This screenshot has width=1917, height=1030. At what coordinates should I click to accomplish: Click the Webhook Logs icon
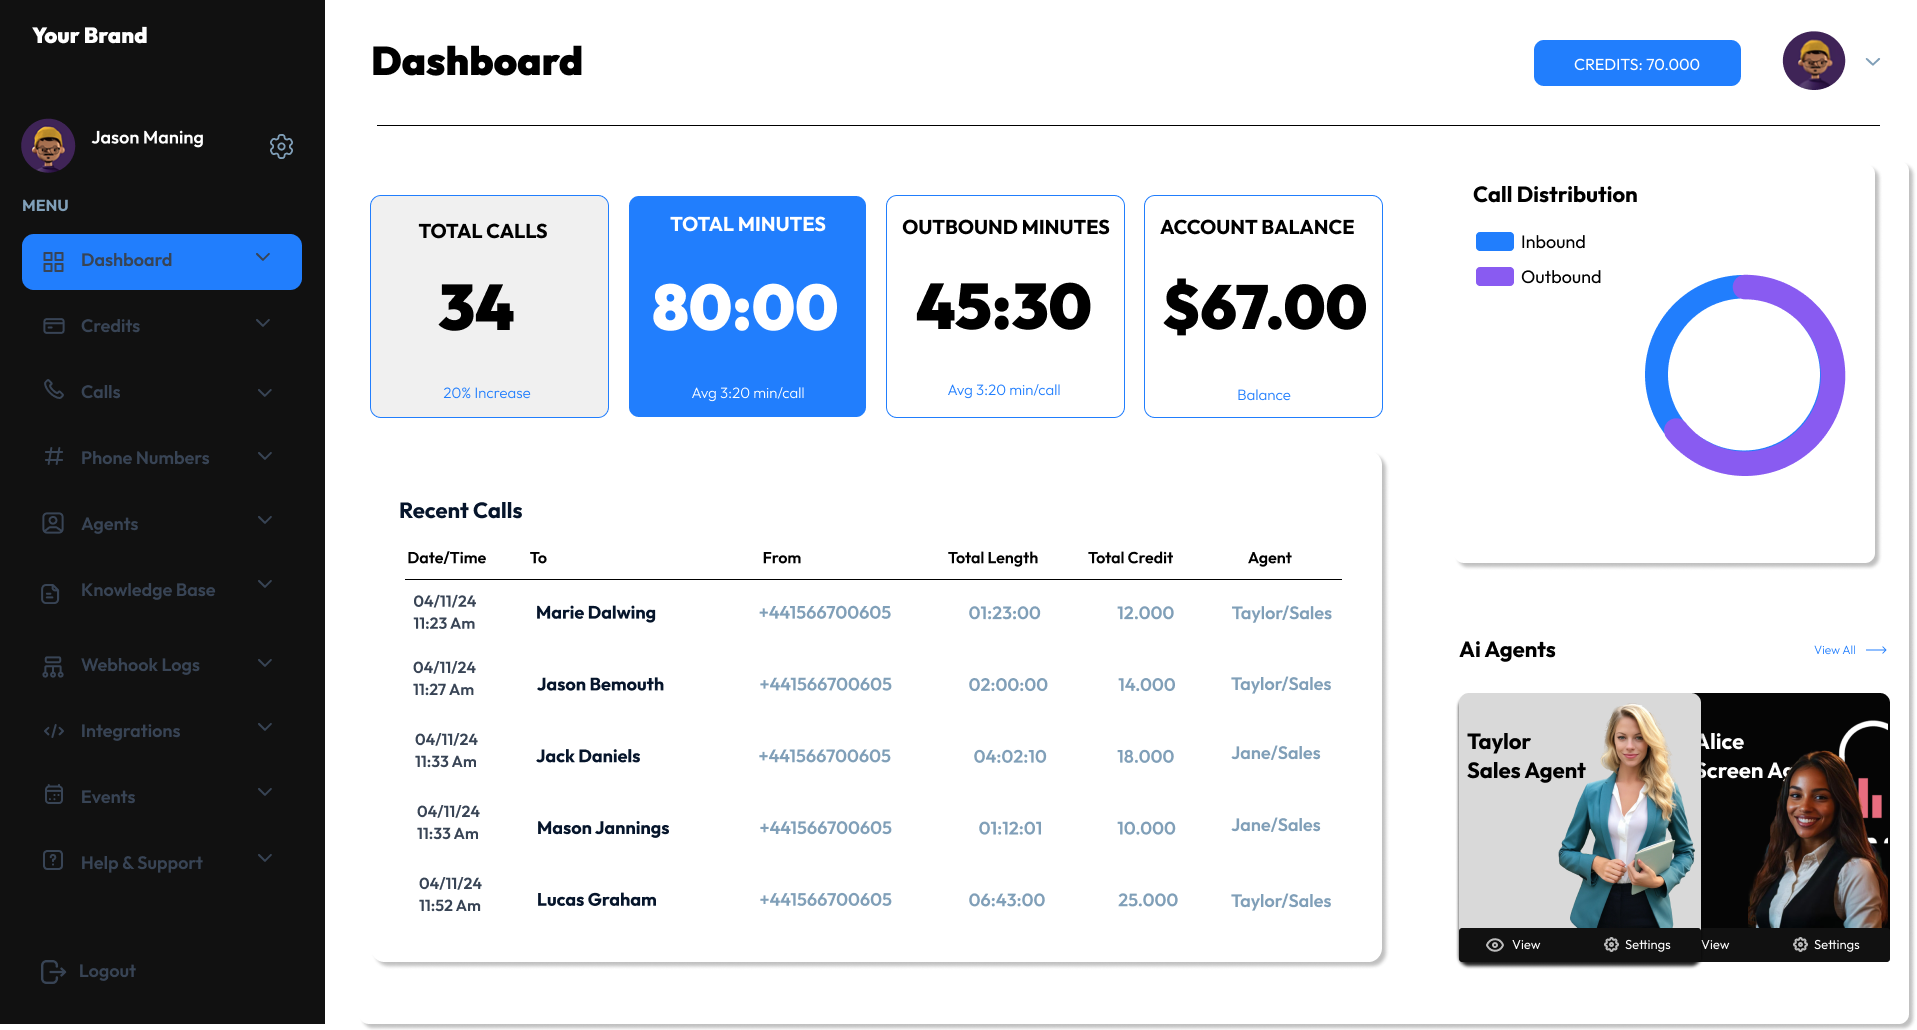pyautogui.click(x=53, y=667)
